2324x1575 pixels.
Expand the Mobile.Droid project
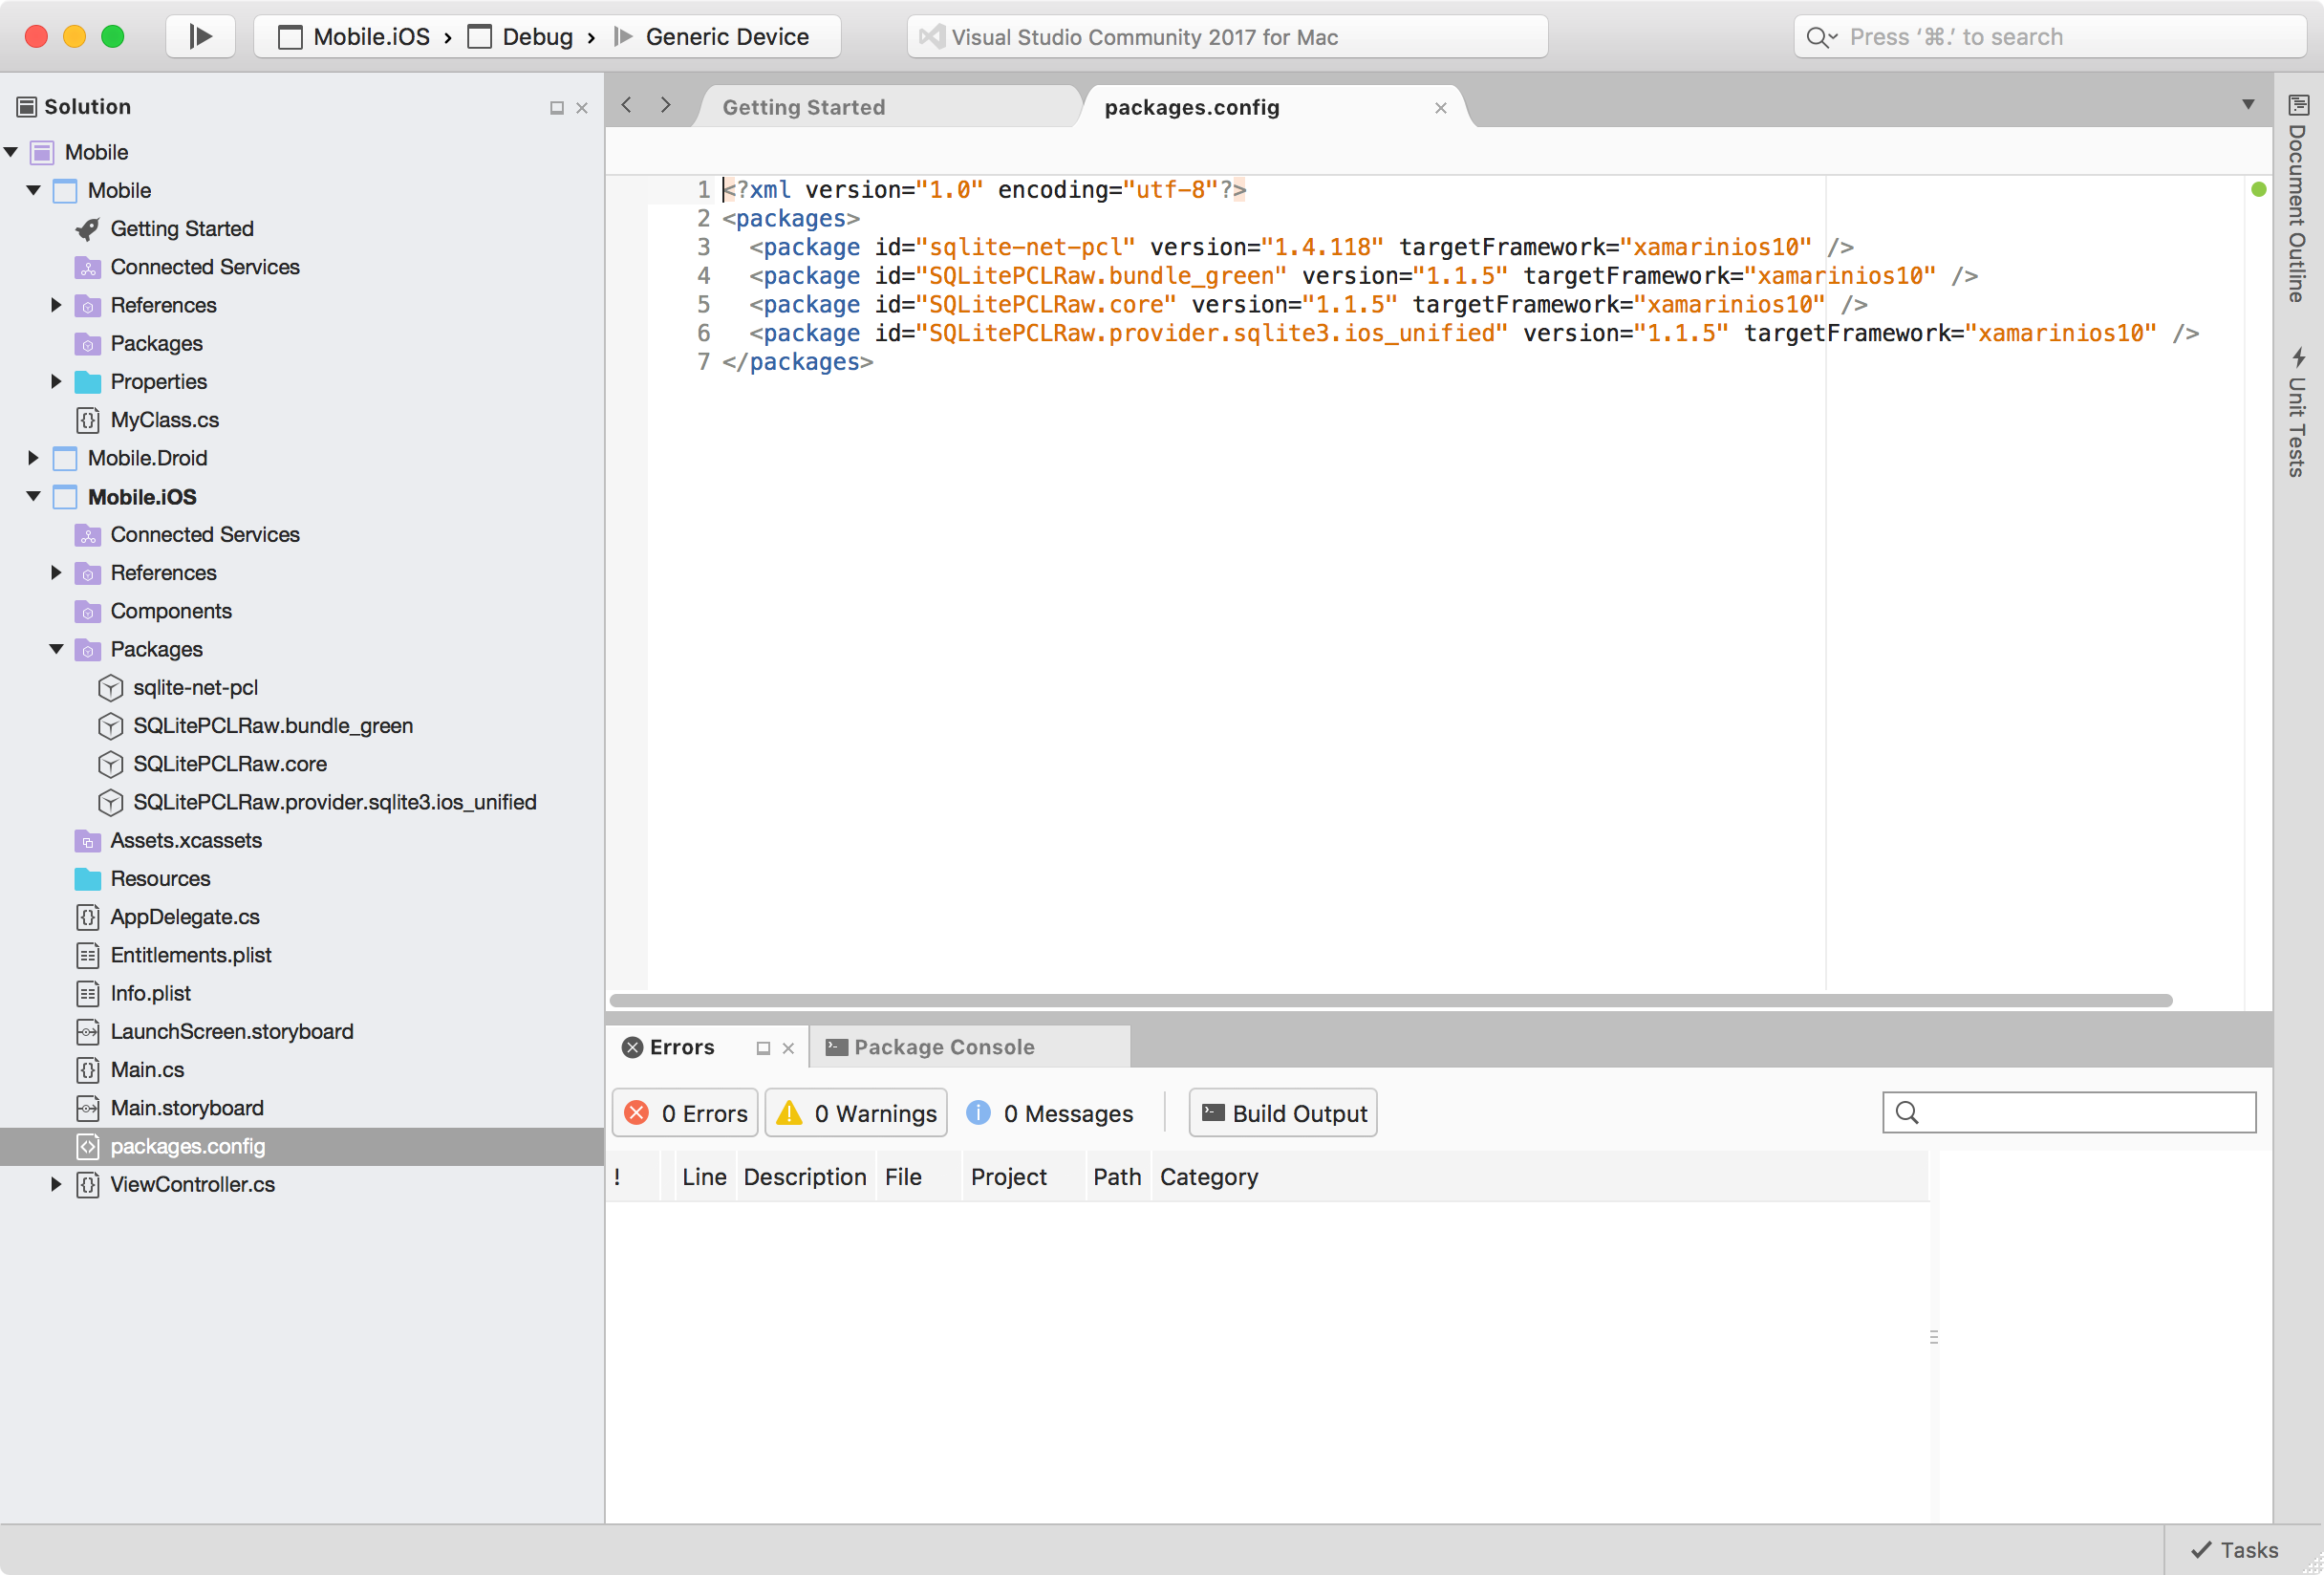(x=34, y=459)
